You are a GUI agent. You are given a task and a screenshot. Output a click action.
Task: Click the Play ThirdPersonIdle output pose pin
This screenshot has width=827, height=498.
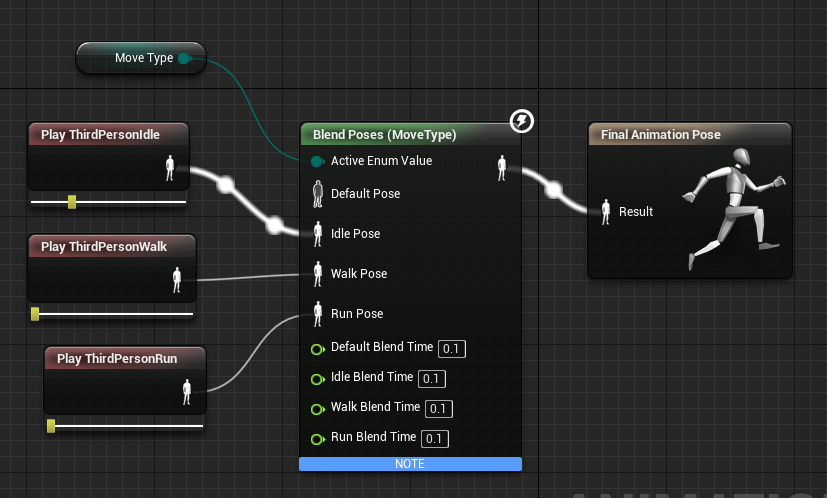pos(170,170)
